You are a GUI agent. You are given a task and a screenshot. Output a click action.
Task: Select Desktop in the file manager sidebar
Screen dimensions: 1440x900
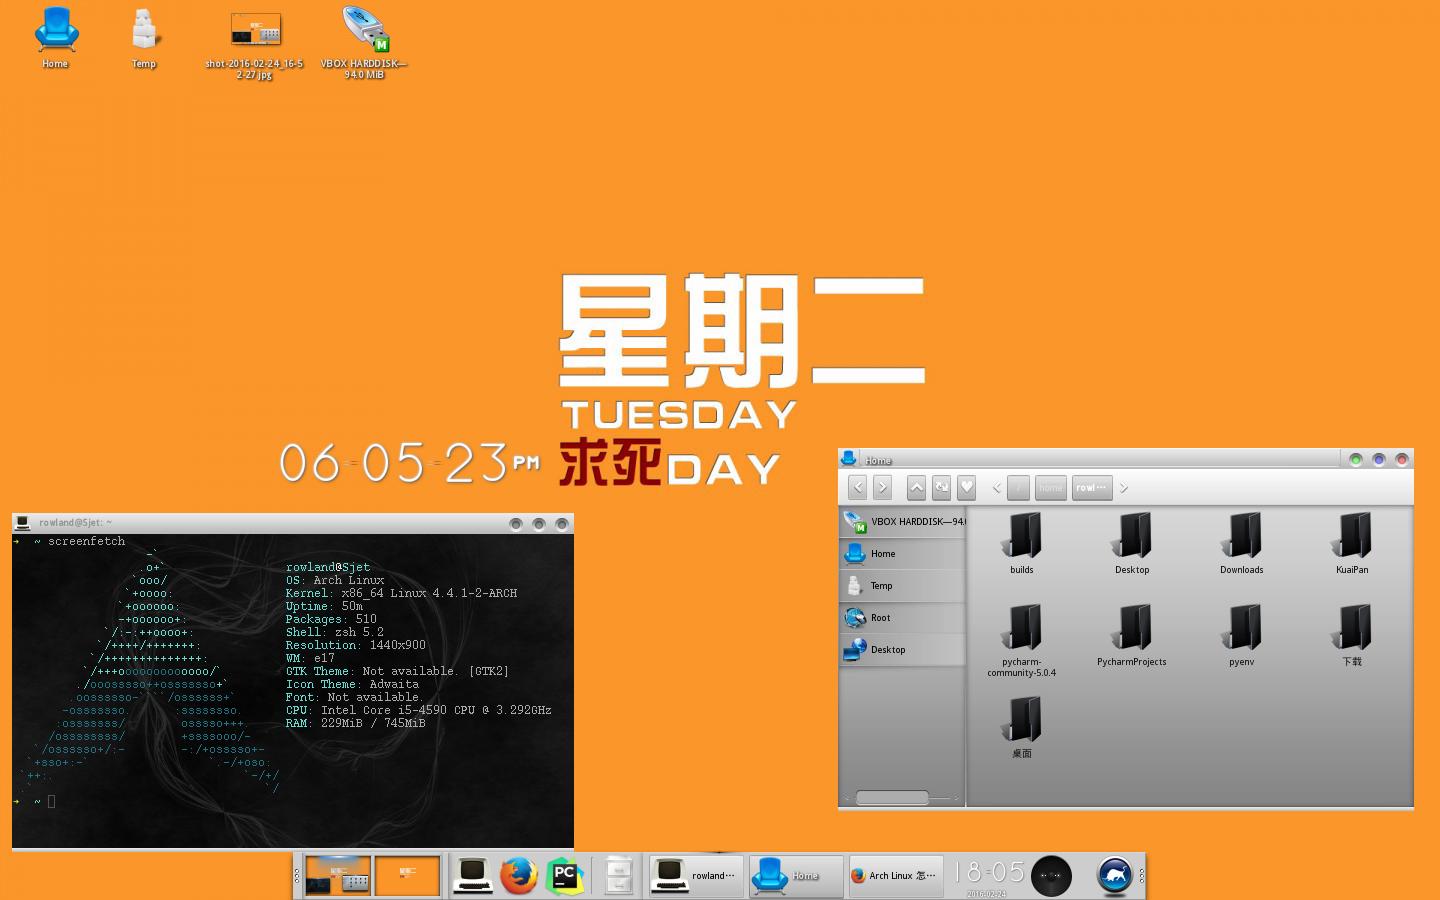coord(903,649)
